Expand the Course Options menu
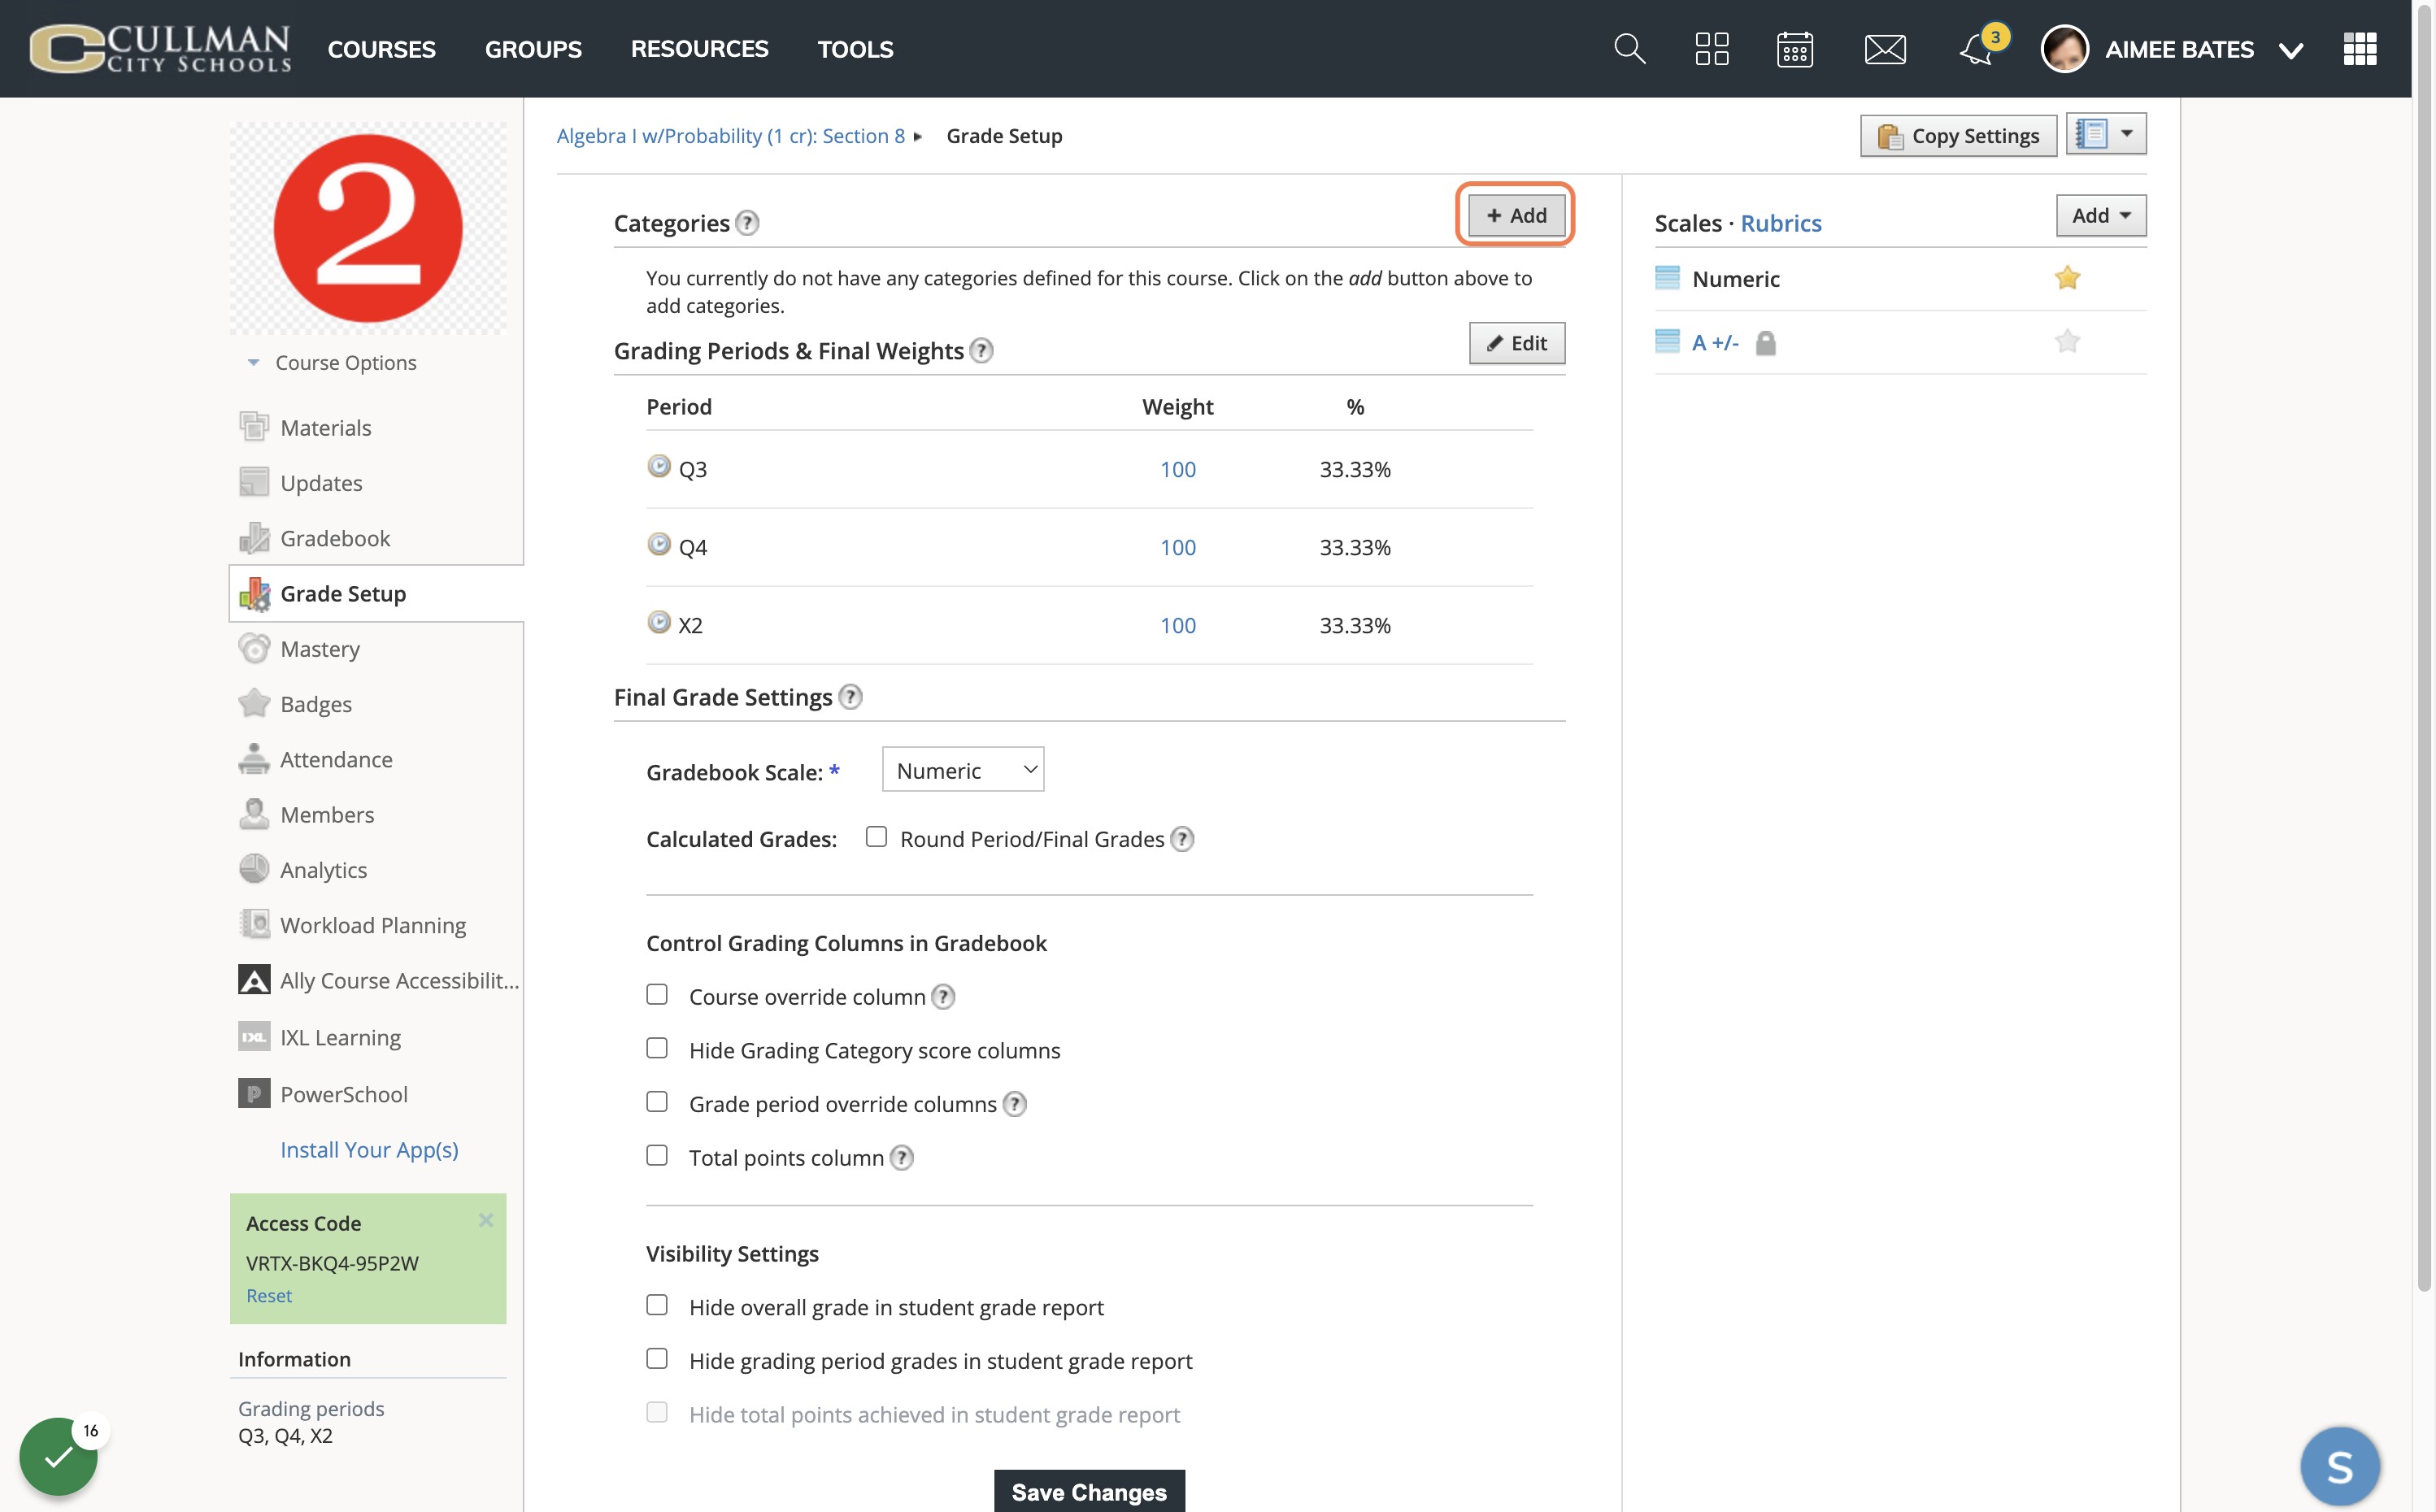2436x1512 pixels. [x=332, y=363]
